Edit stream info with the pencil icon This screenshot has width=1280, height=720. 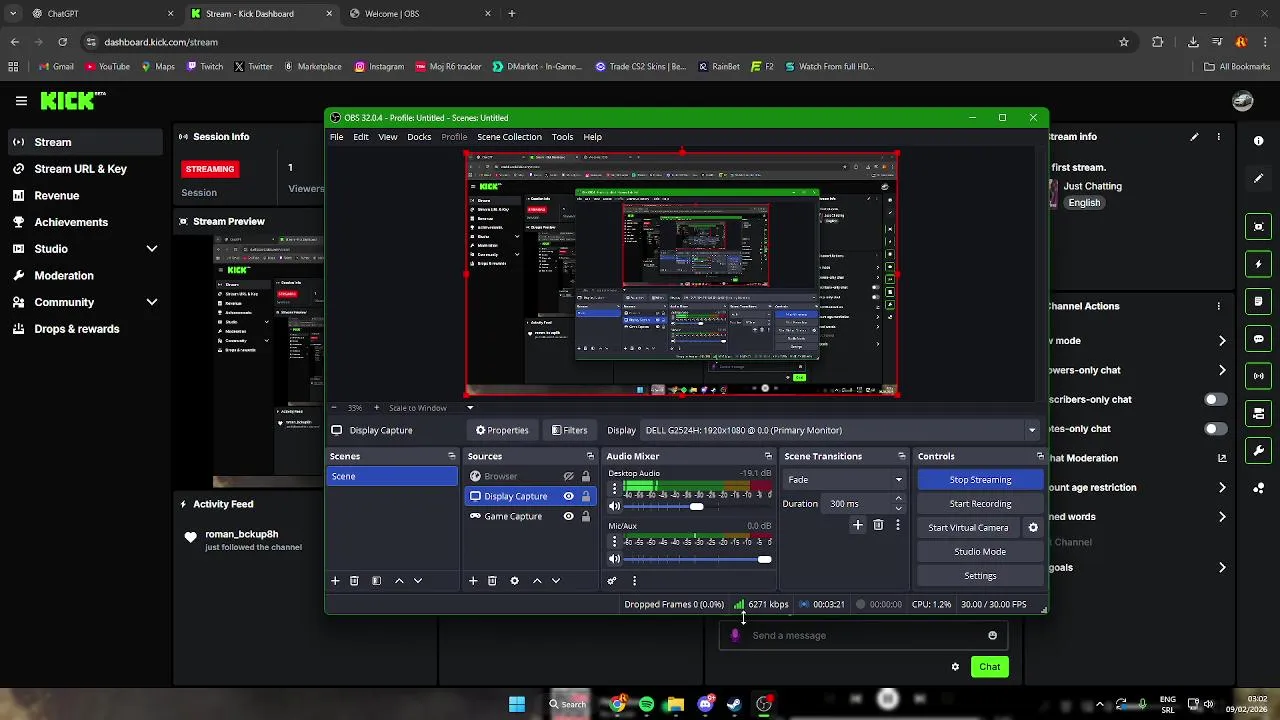pyautogui.click(x=1194, y=137)
